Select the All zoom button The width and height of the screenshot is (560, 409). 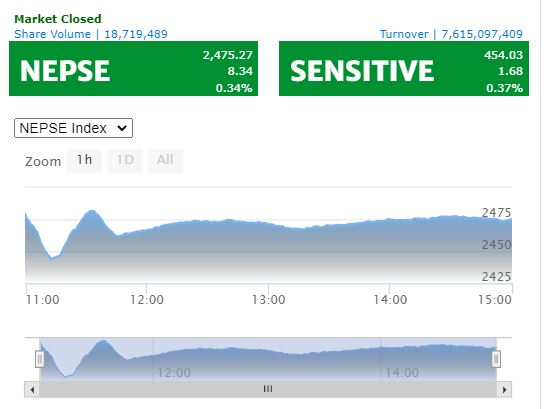click(x=165, y=160)
